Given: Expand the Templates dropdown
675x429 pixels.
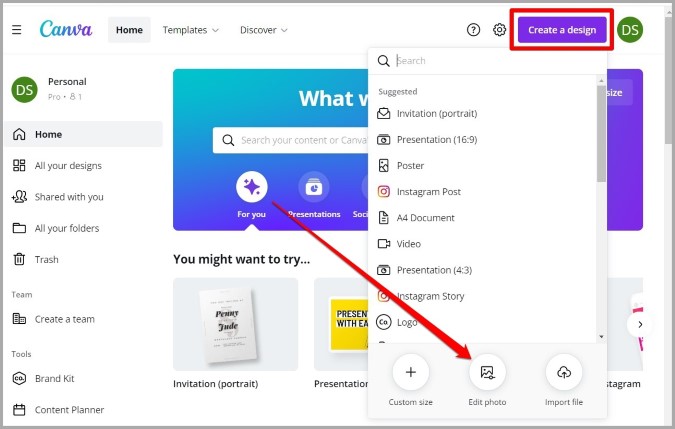Looking at the screenshot, I should click(190, 30).
